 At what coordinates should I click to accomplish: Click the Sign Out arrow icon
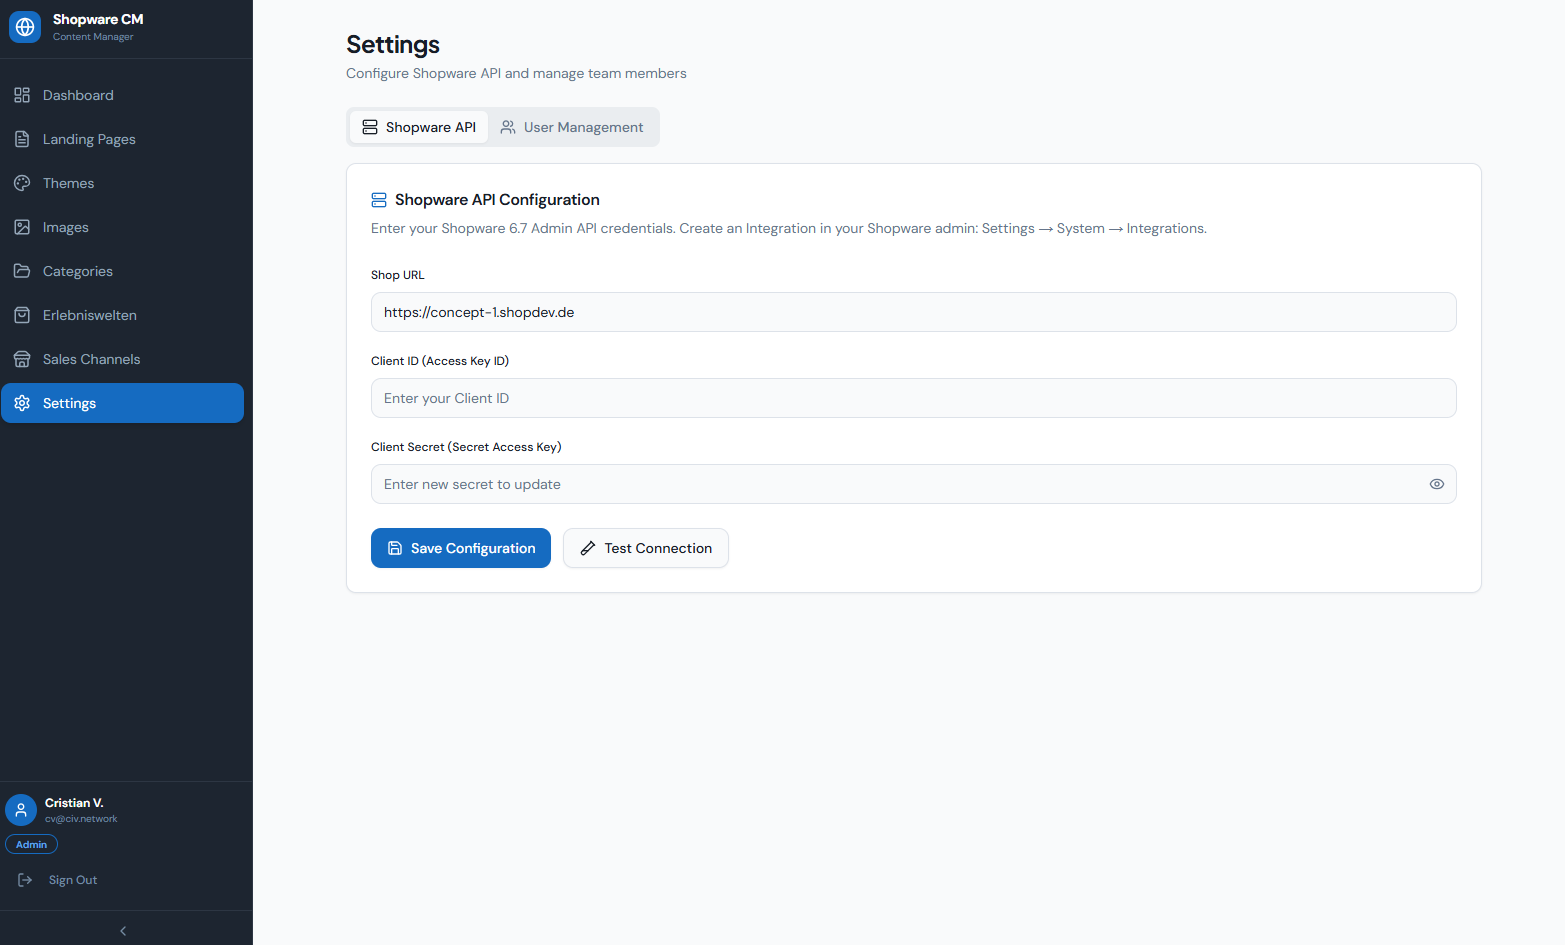[x=25, y=880]
